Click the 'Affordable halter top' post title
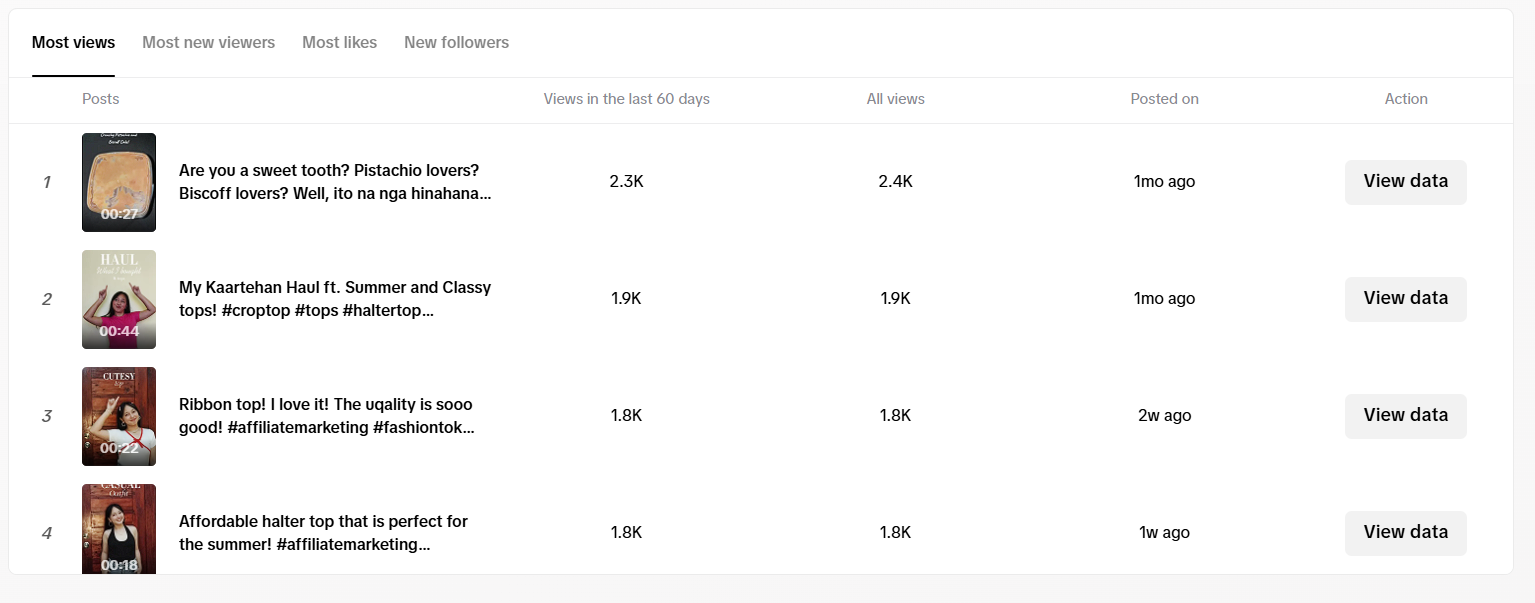1535x603 pixels. pyautogui.click(x=323, y=533)
